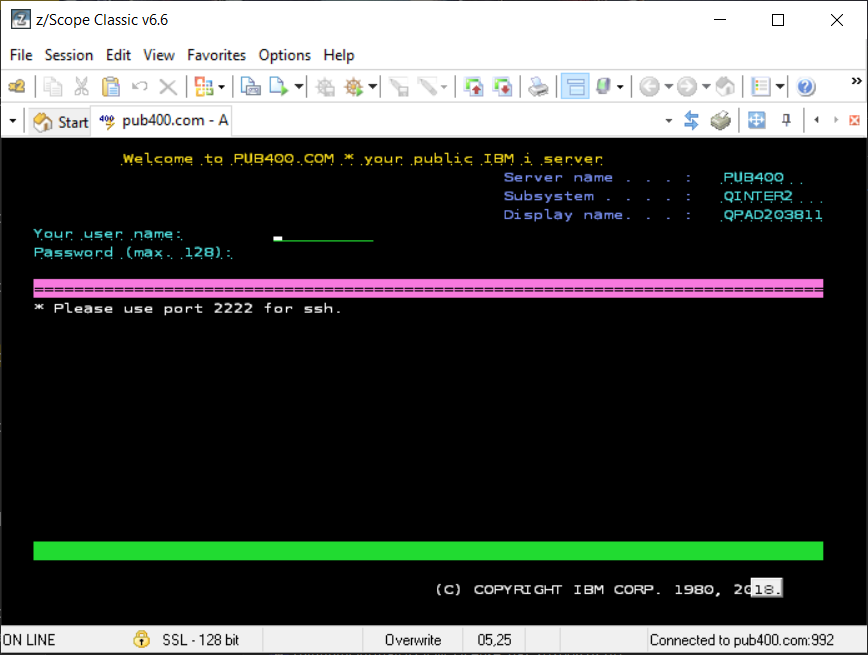
Task: Click the red down-arrow receive file icon
Action: [503, 86]
